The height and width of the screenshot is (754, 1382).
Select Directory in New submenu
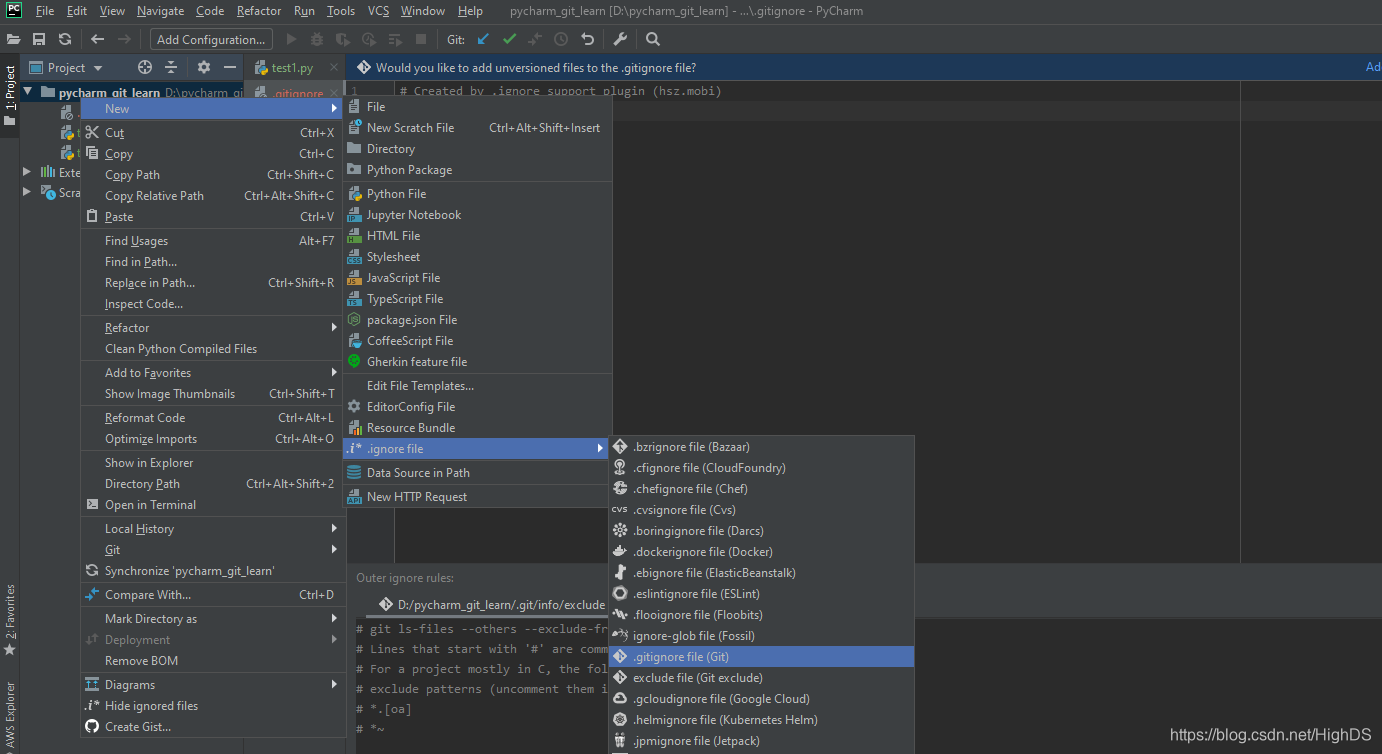[478, 149]
